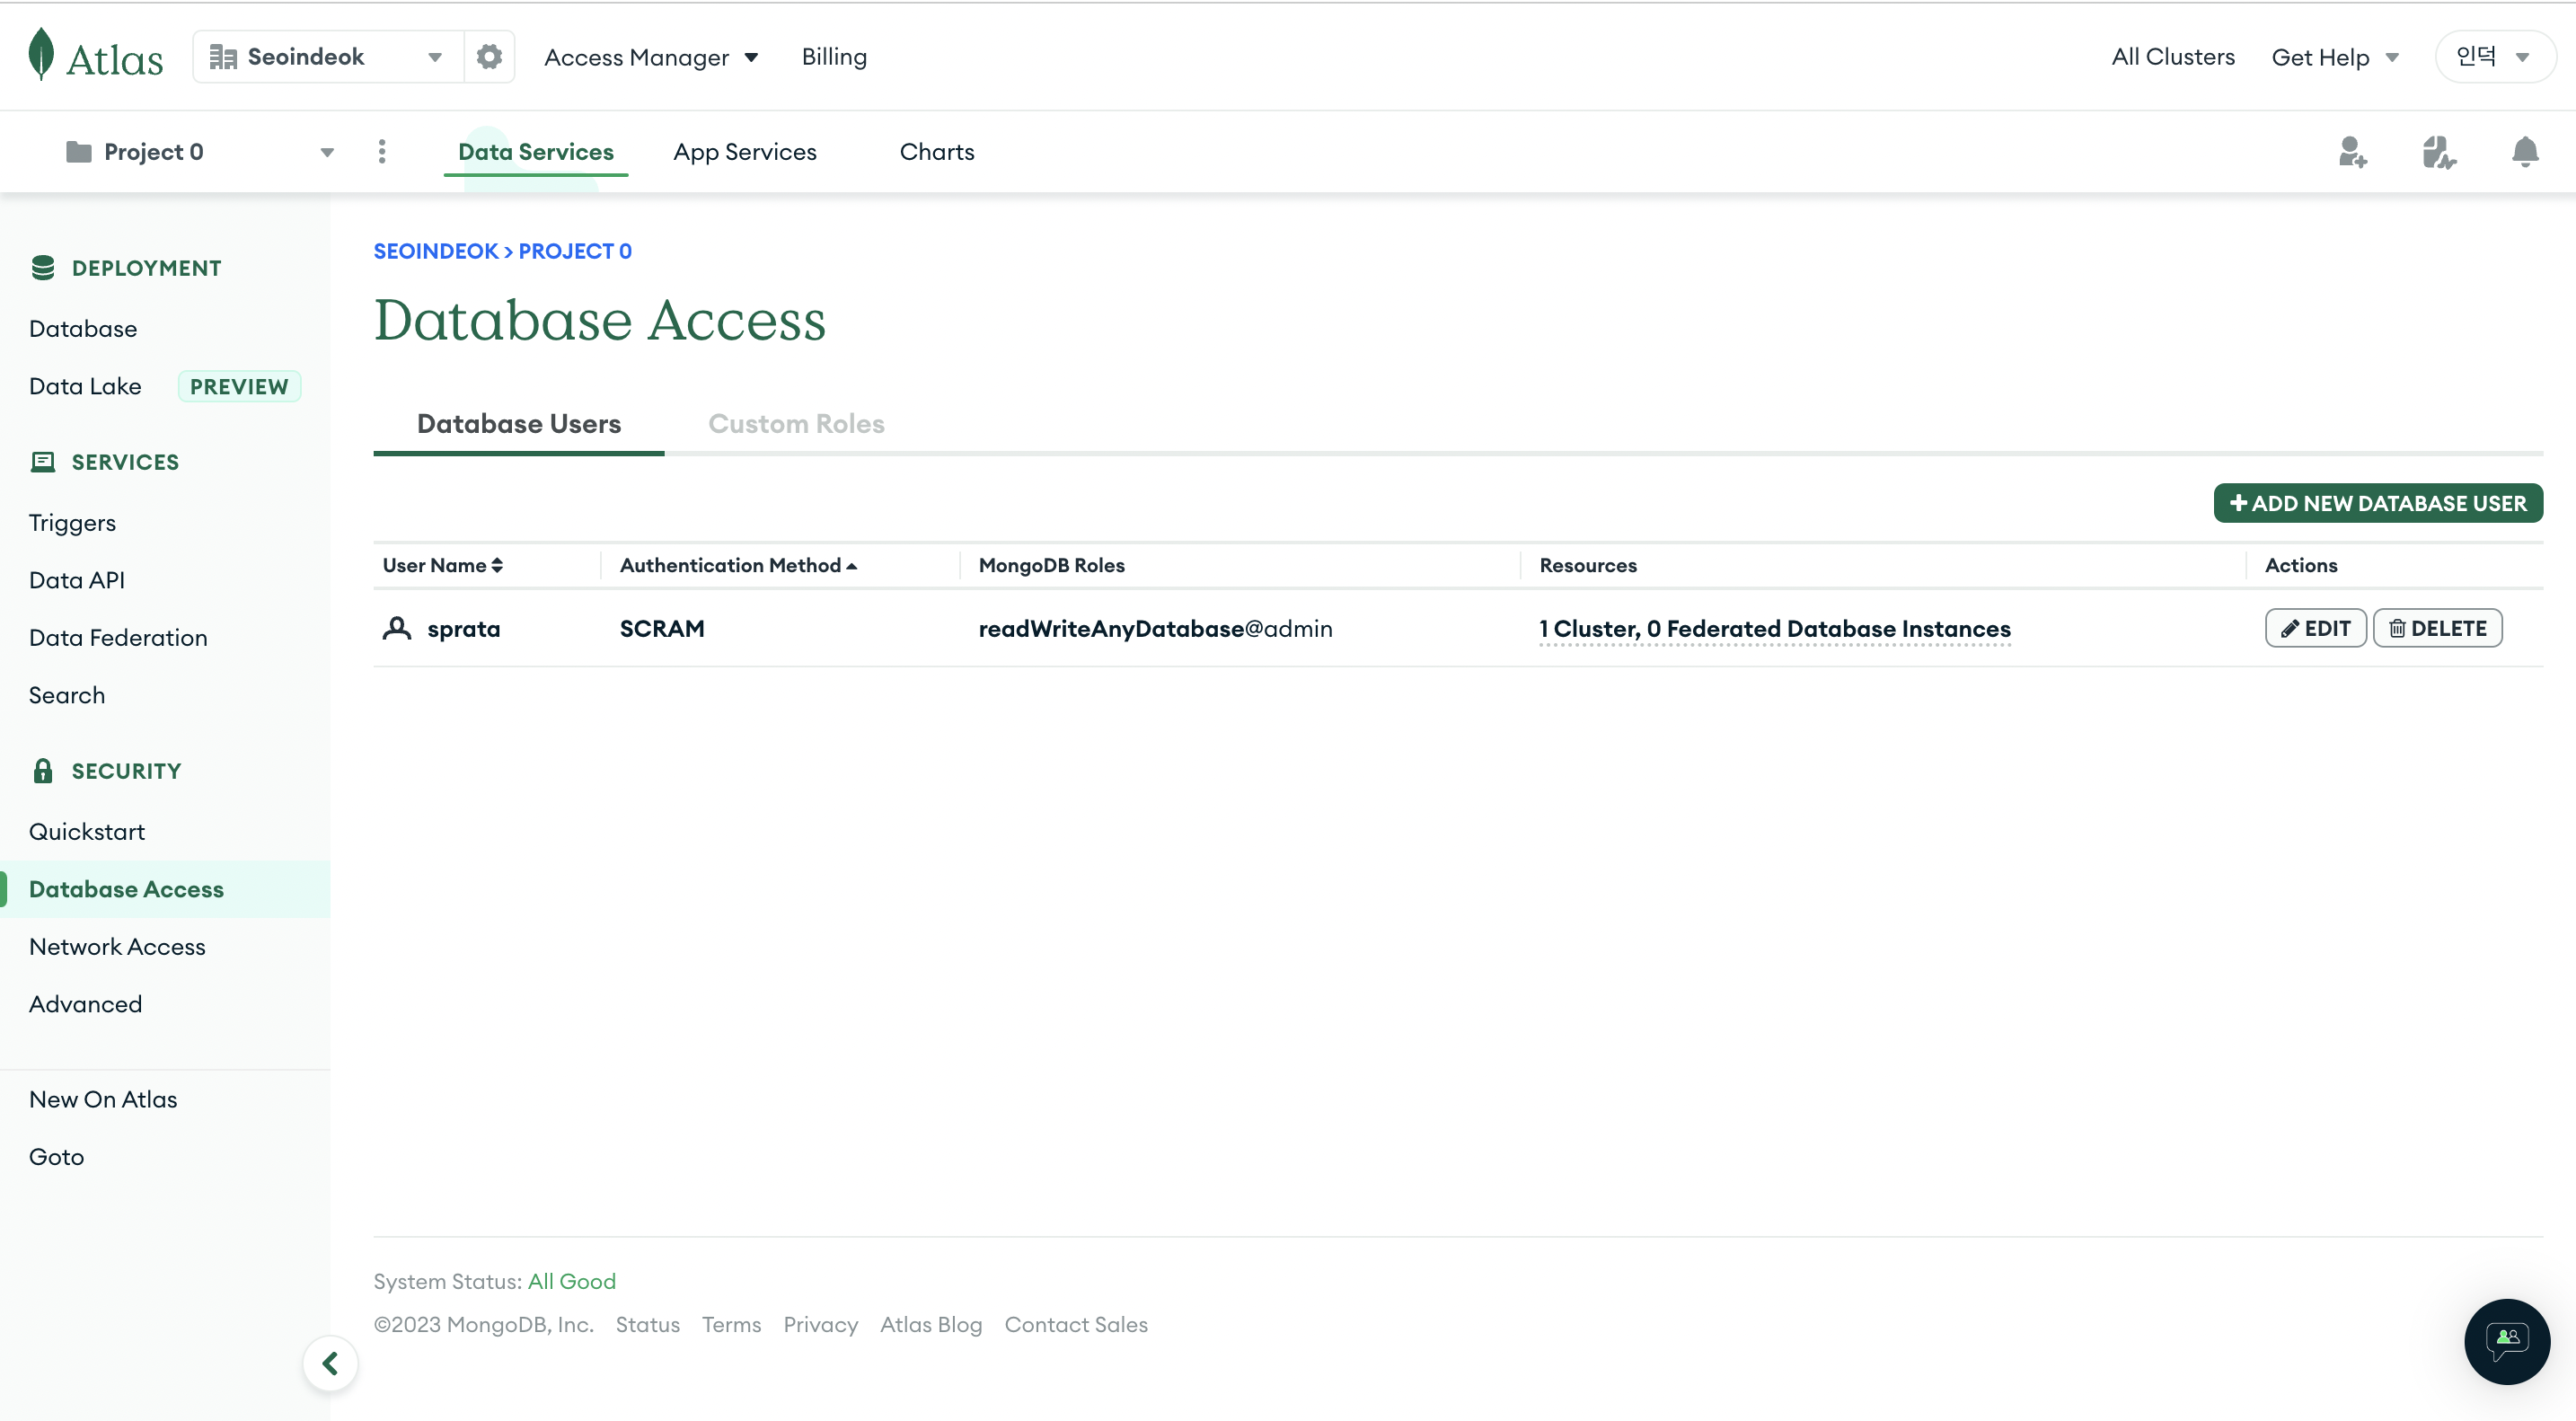
Task: Click Goto in sidebar
Action: [56, 1157]
